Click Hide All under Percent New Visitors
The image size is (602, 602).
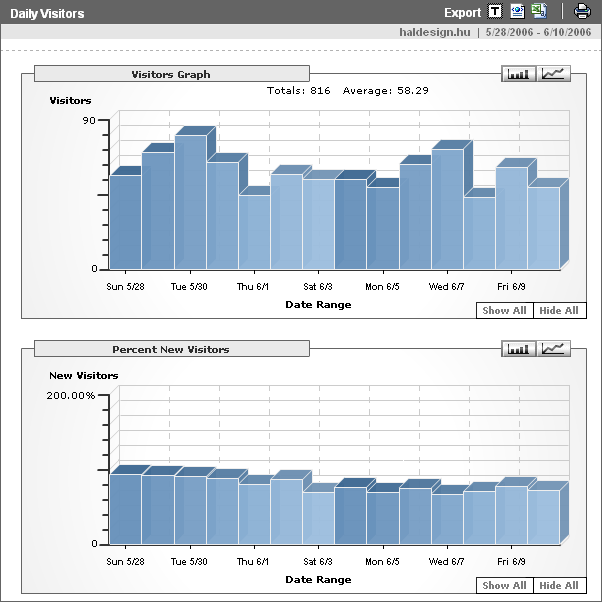click(x=559, y=586)
